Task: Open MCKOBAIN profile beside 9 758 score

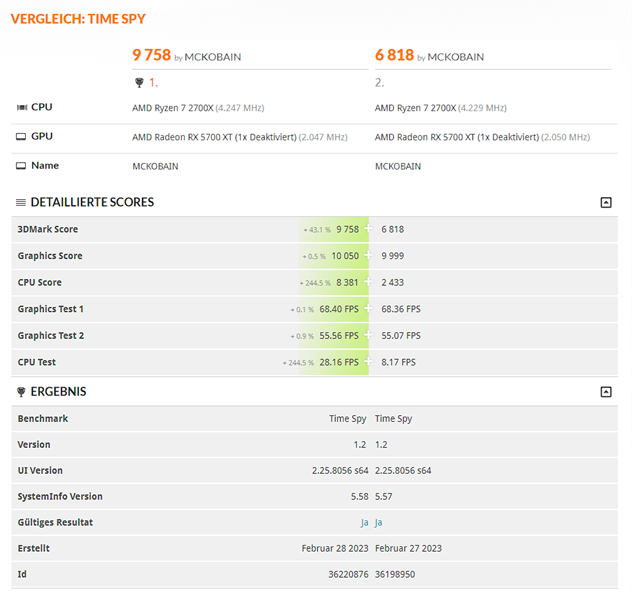Action: tap(213, 57)
